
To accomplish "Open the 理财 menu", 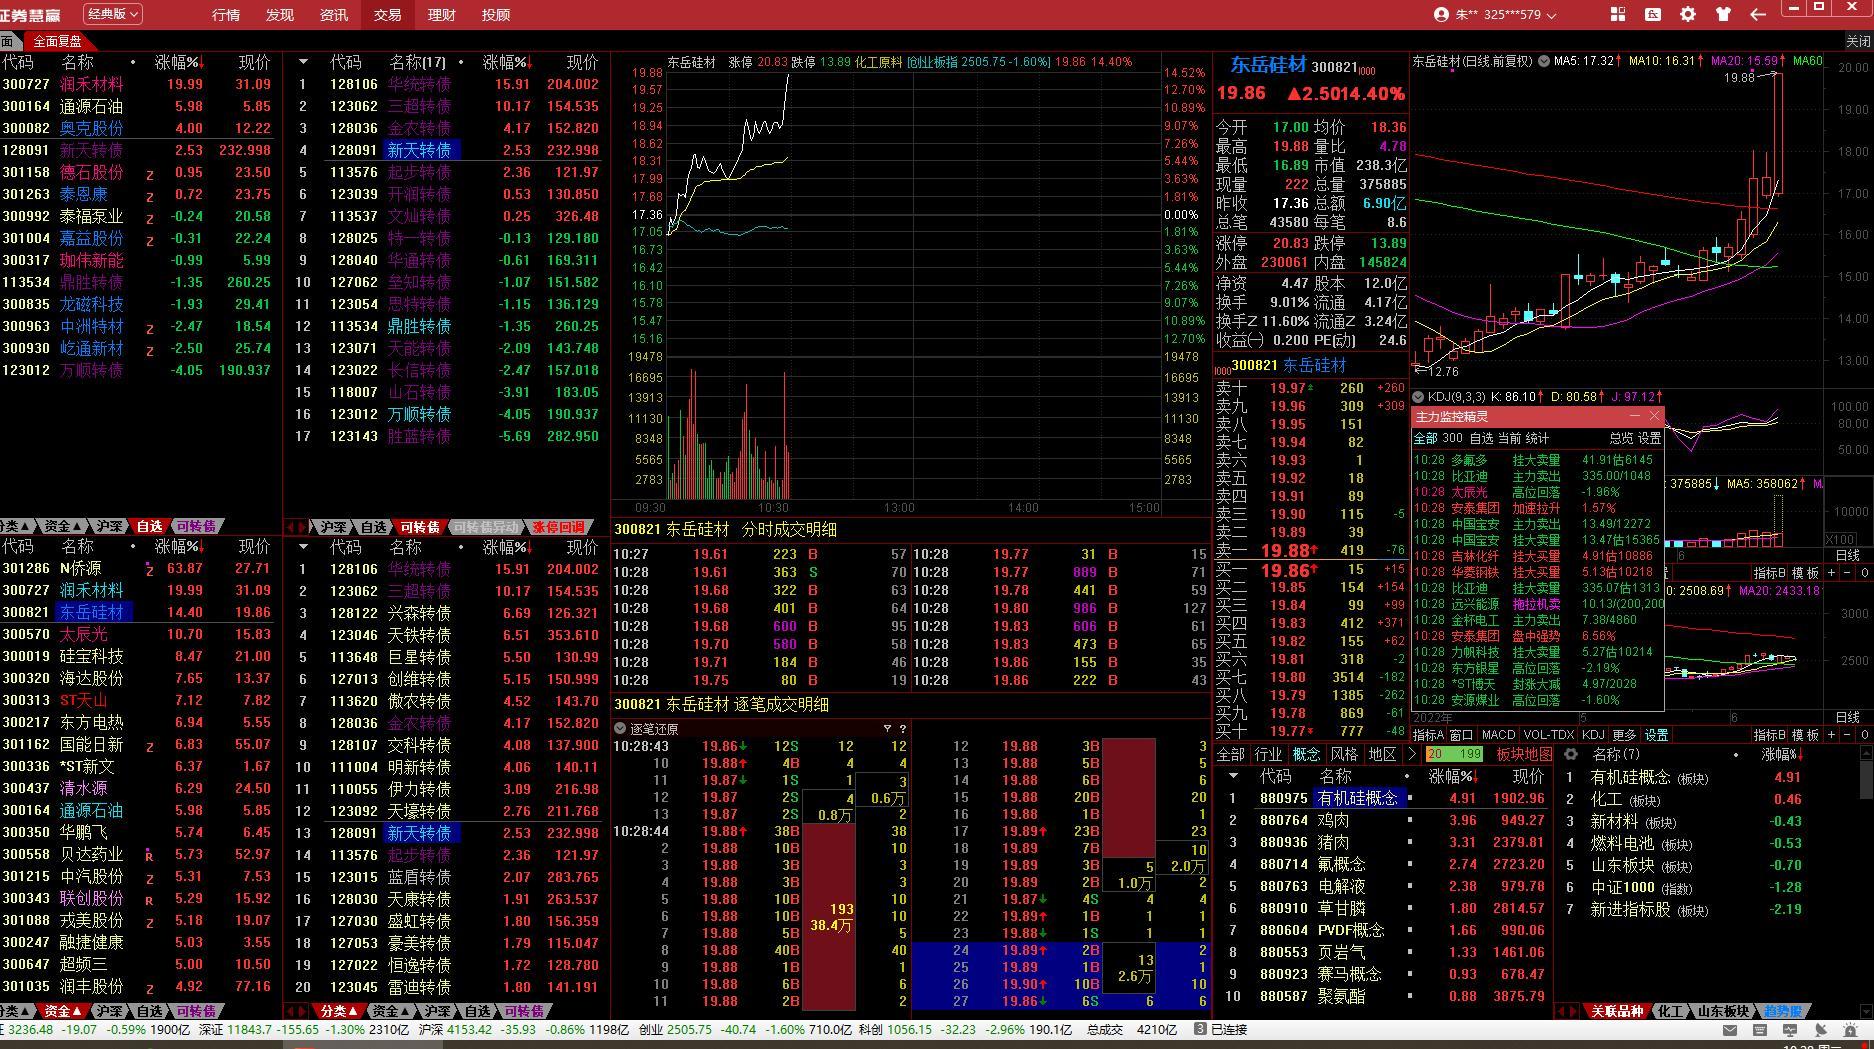I will click(x=442, y=15).
